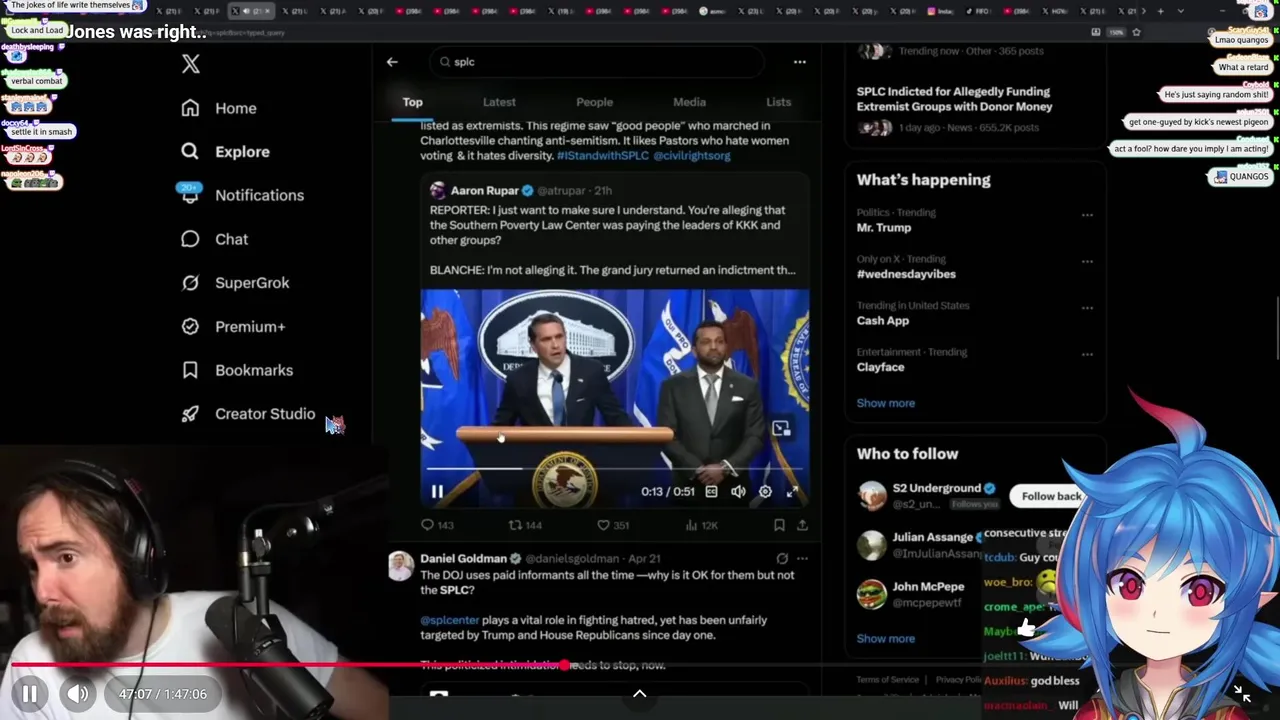This screenshot has height=720, width=1280.
Task: Seek on the red stream progress bar
Action: coord(640,665)
